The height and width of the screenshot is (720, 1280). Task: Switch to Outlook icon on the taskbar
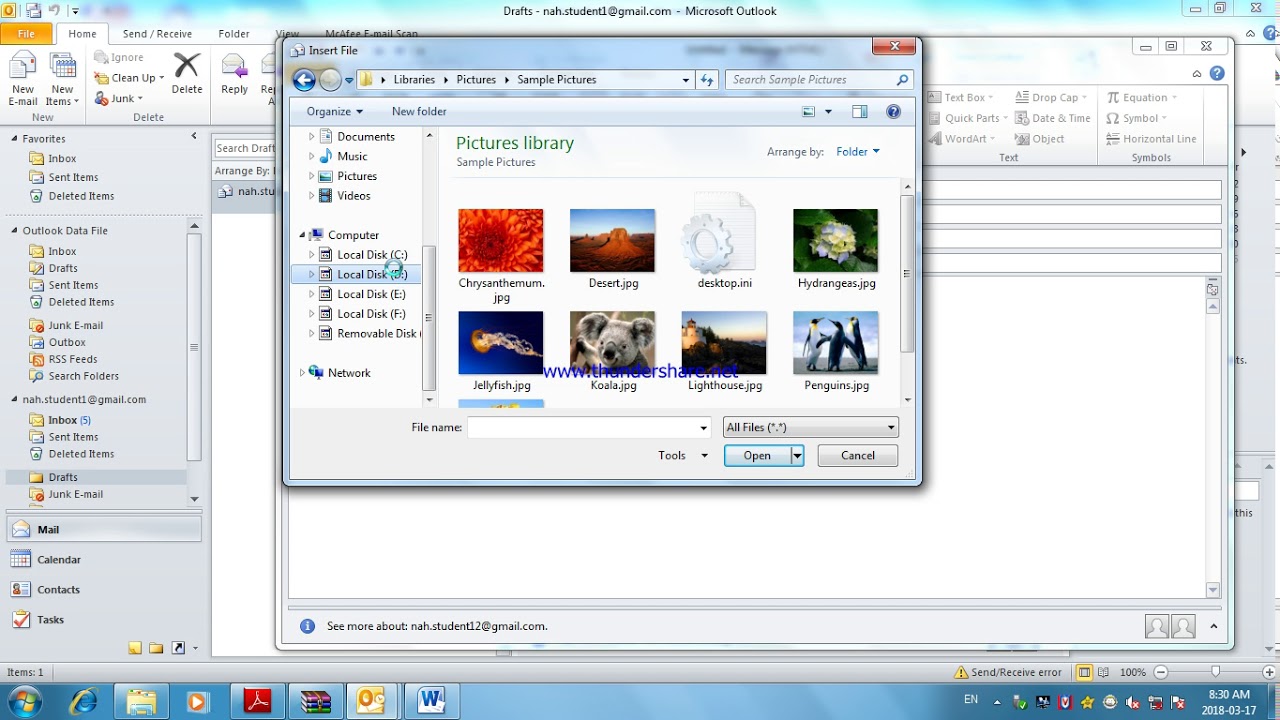(371, 701)
